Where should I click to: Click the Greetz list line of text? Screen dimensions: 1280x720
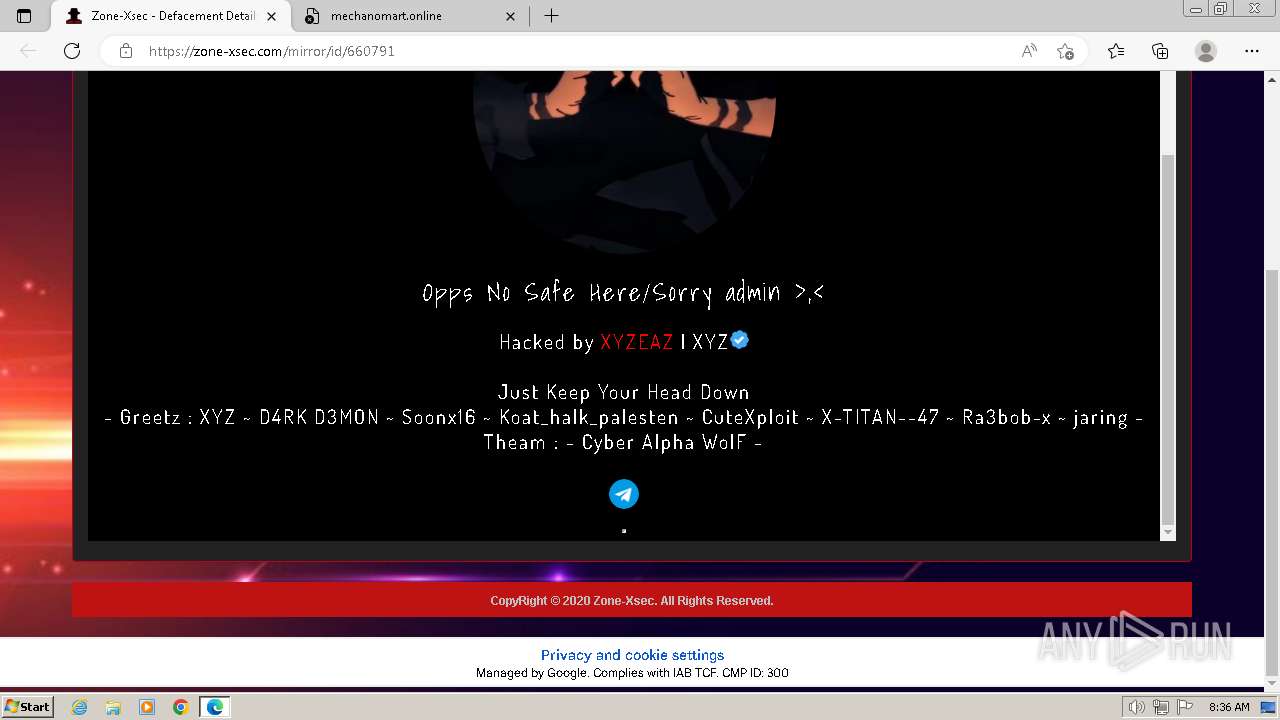623,417
